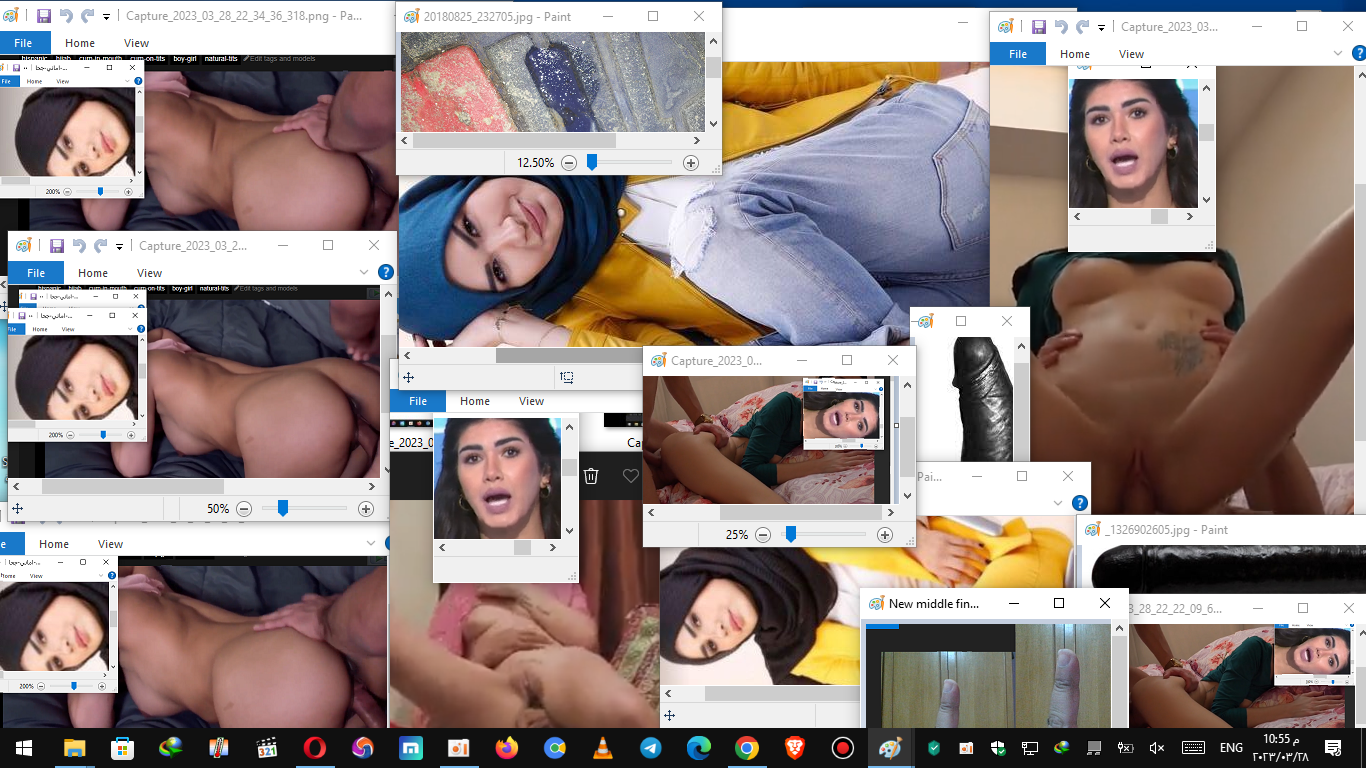Toggle the favorite heart icon in the photo viewer

(630, 476)
